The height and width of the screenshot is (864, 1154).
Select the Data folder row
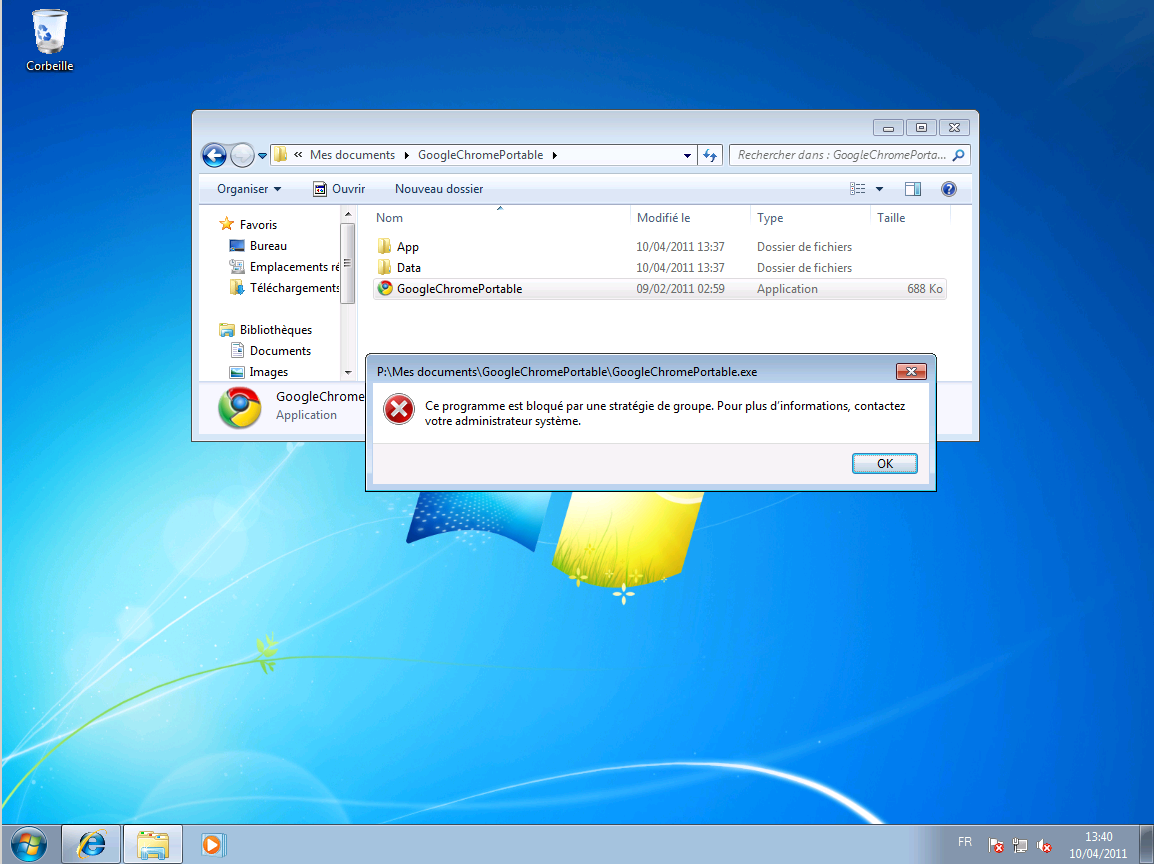pos(659,268)
